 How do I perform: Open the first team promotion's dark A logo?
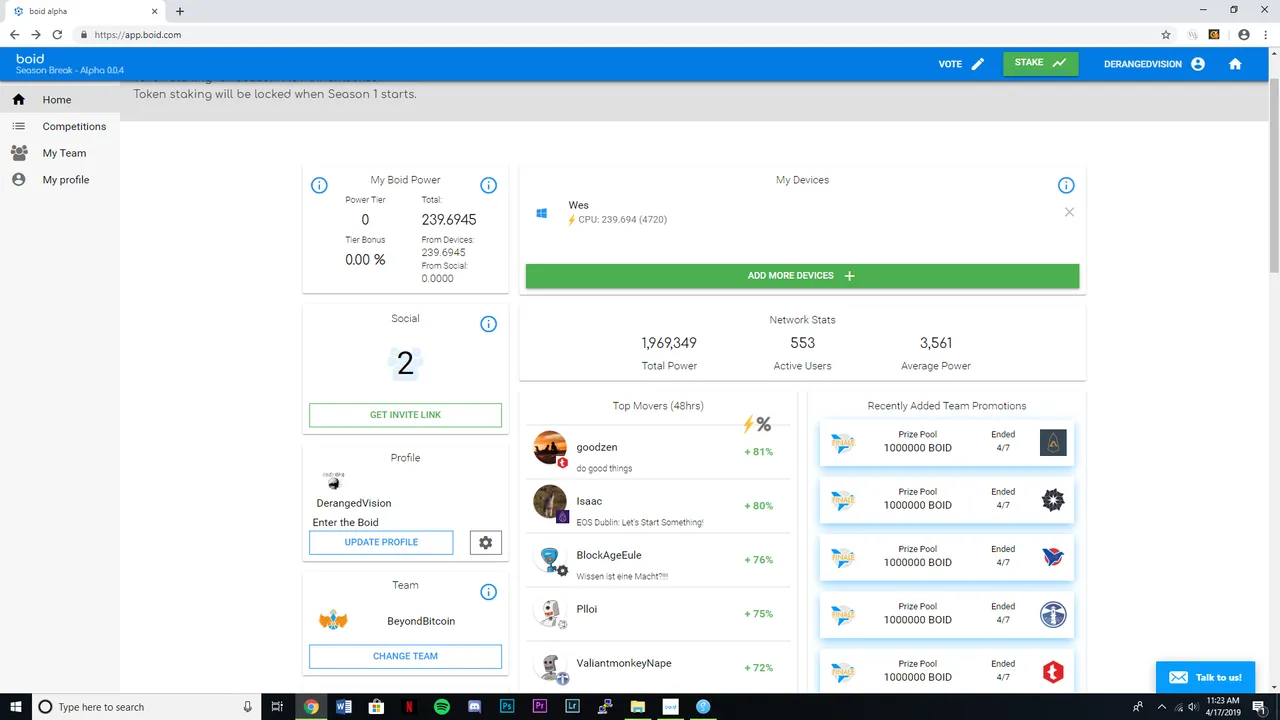[1053, 442]
